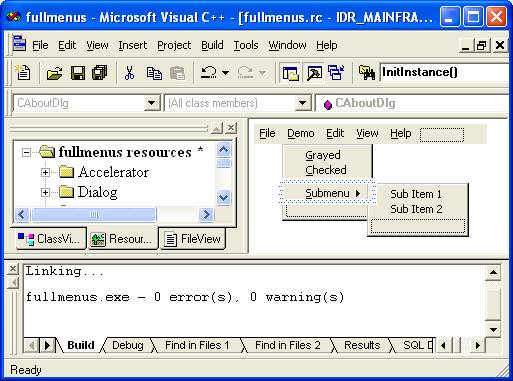Click the InitInstance() find input field
Screen dimensions: 513x381
pos(445,72)
